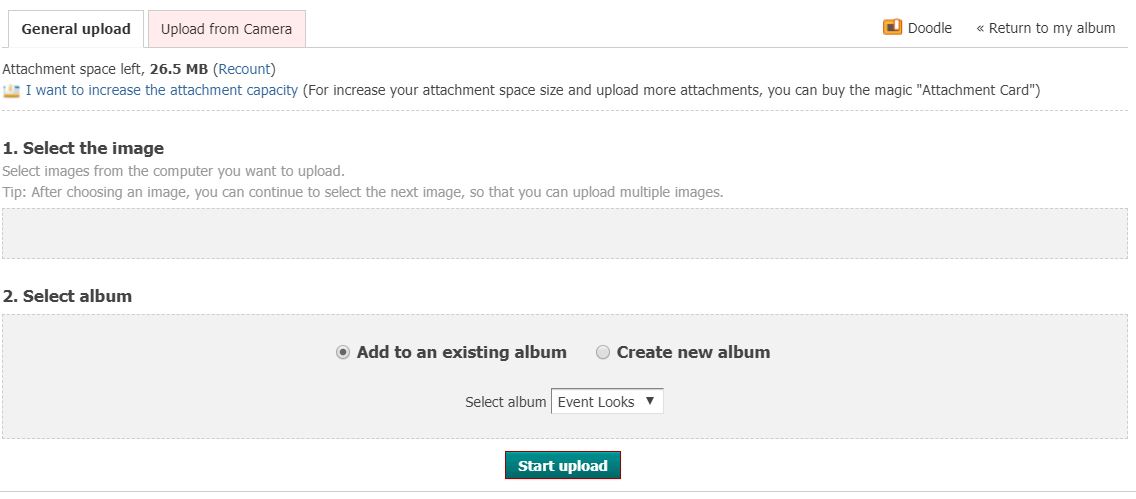Switch to the General upload tab

(76, 29)
